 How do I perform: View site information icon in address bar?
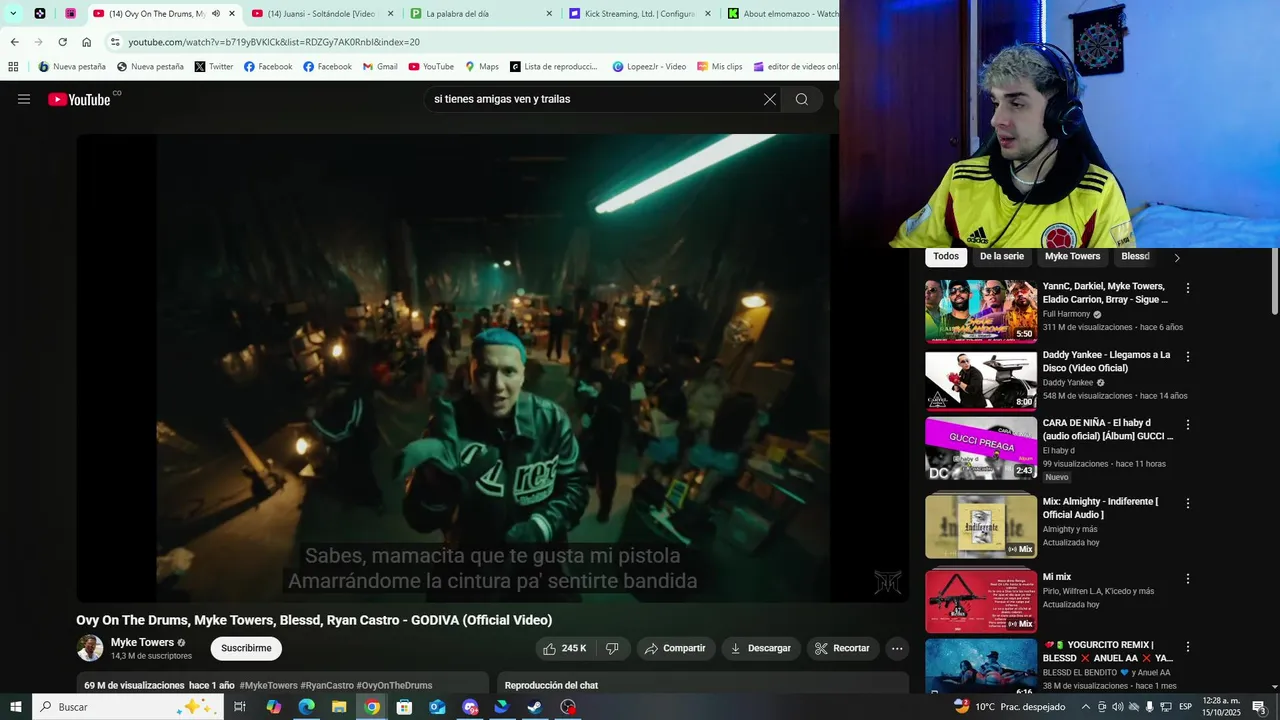(115, 42)
